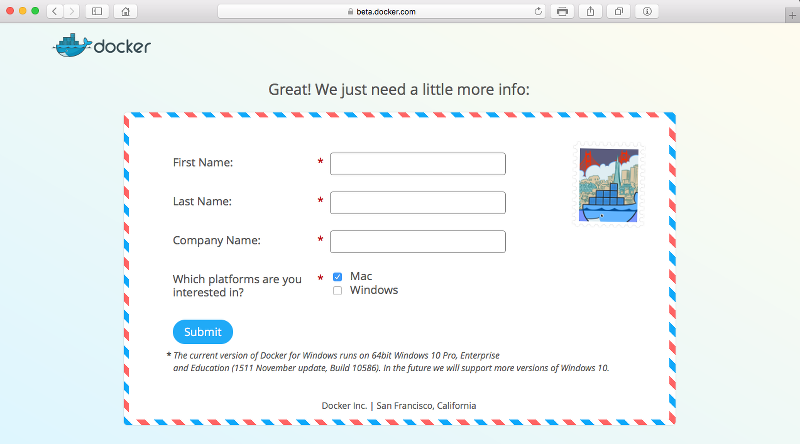Show all tabs overview icon
This screenshot has width=800, height=444.
click(x=618, y=11)
